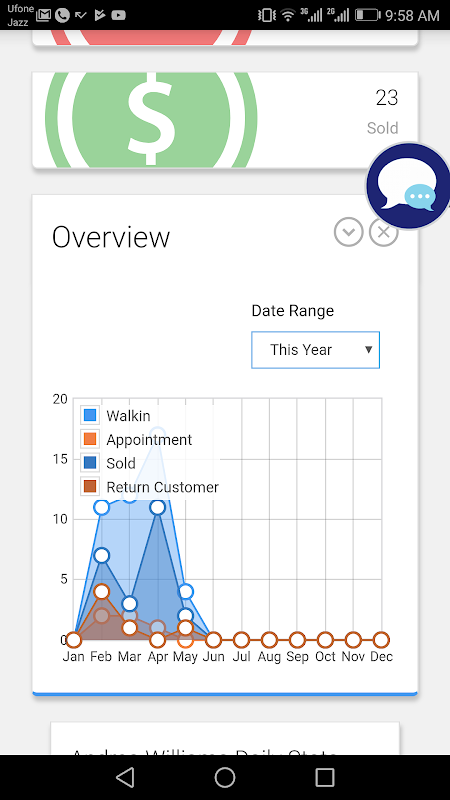Toggle Sold series legend swatch

click(90, 463)
